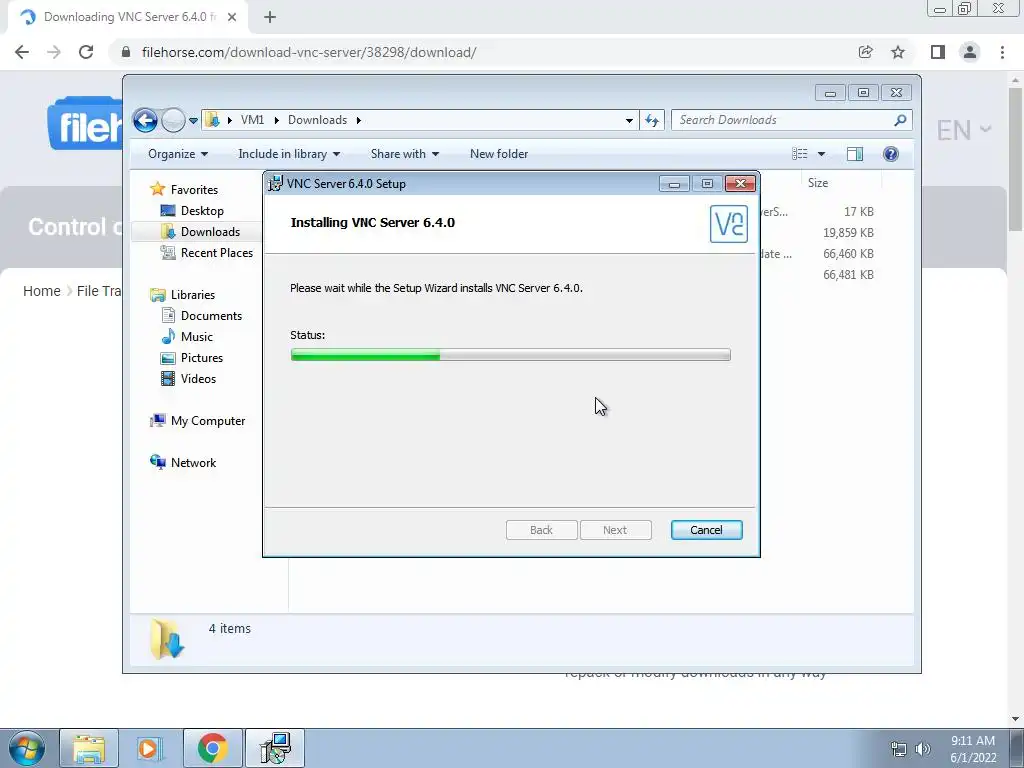Viewport: 1024px width, 768px height.
Task: Open the address bar history dropdown
Action: 629,120
